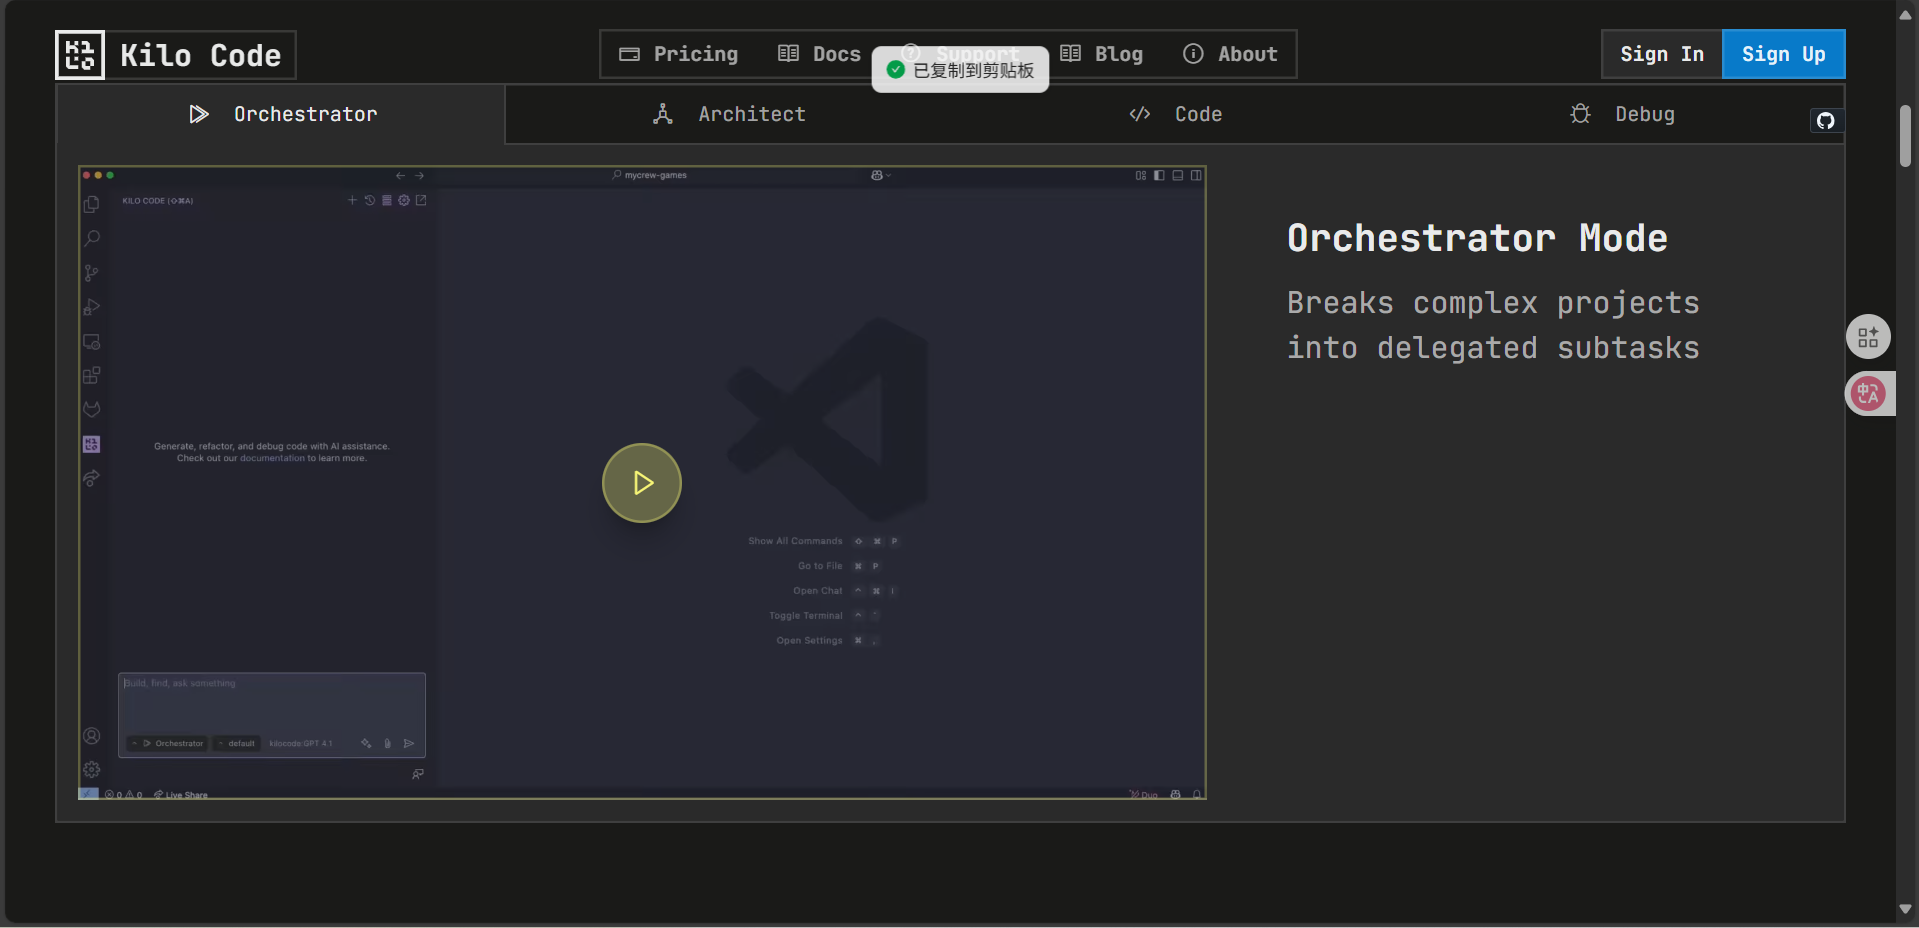This screenshot has width=1919, height=928.
Task: Switch to the Code mode tab
Action: (x=1175, y=114)
